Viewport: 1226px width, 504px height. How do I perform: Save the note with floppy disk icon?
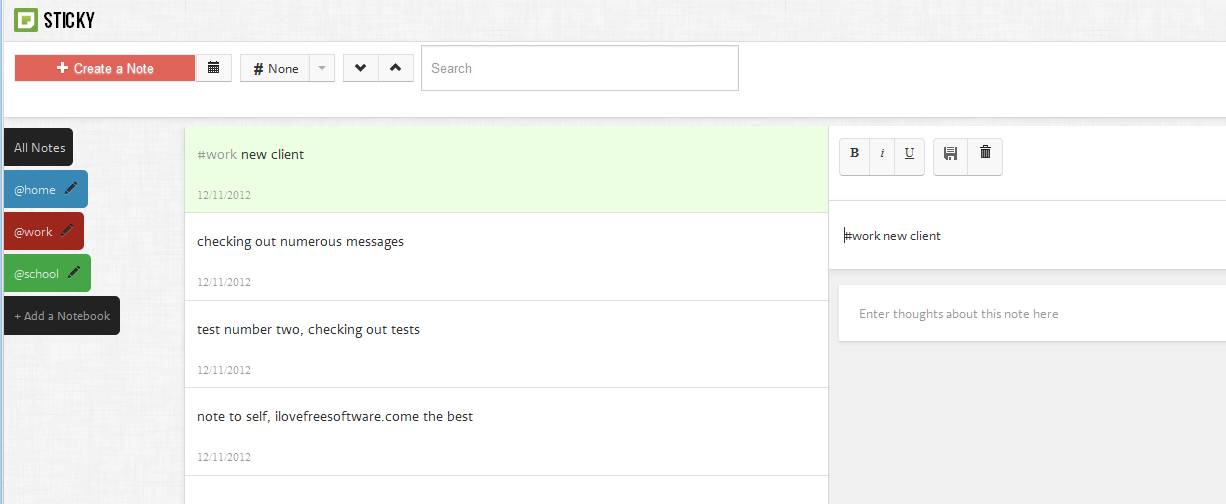[950, 153]
